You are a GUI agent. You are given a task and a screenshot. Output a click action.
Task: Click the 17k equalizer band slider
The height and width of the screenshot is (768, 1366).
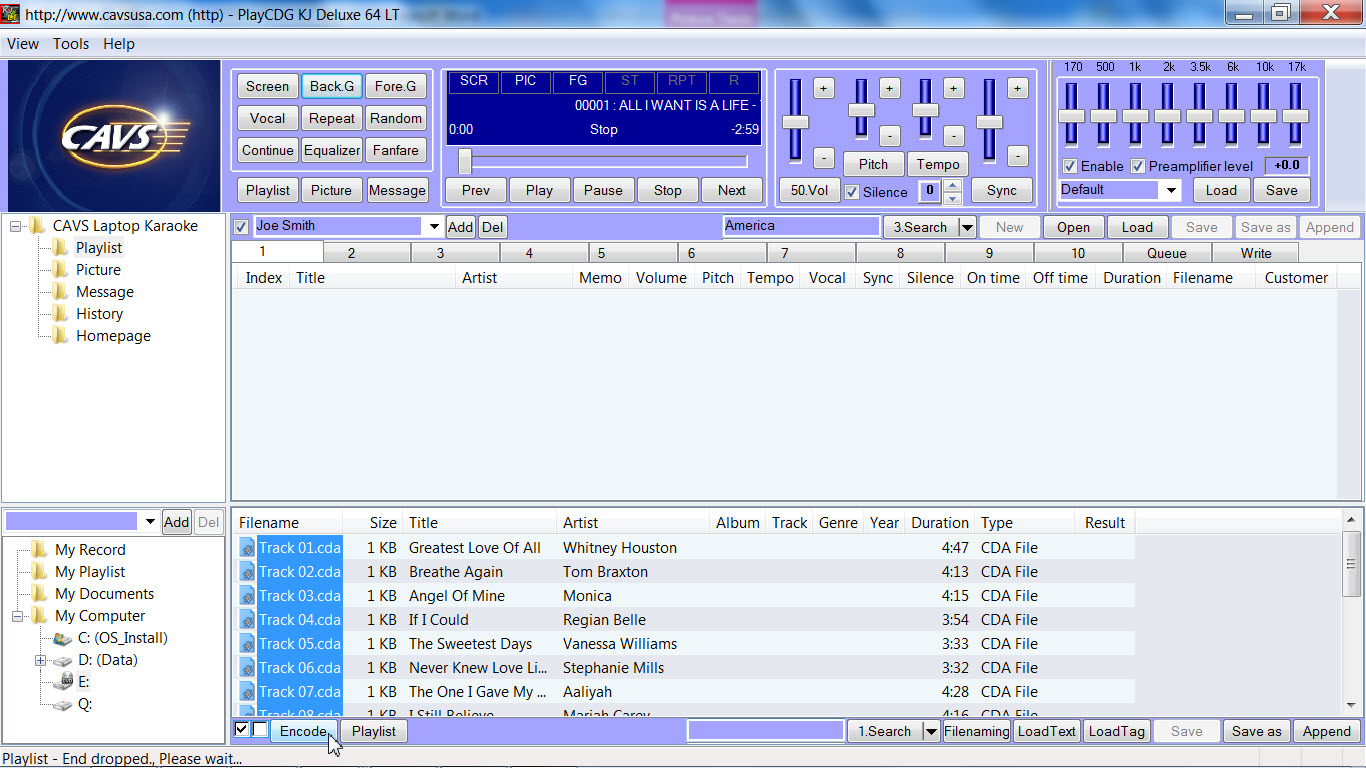1295,116
